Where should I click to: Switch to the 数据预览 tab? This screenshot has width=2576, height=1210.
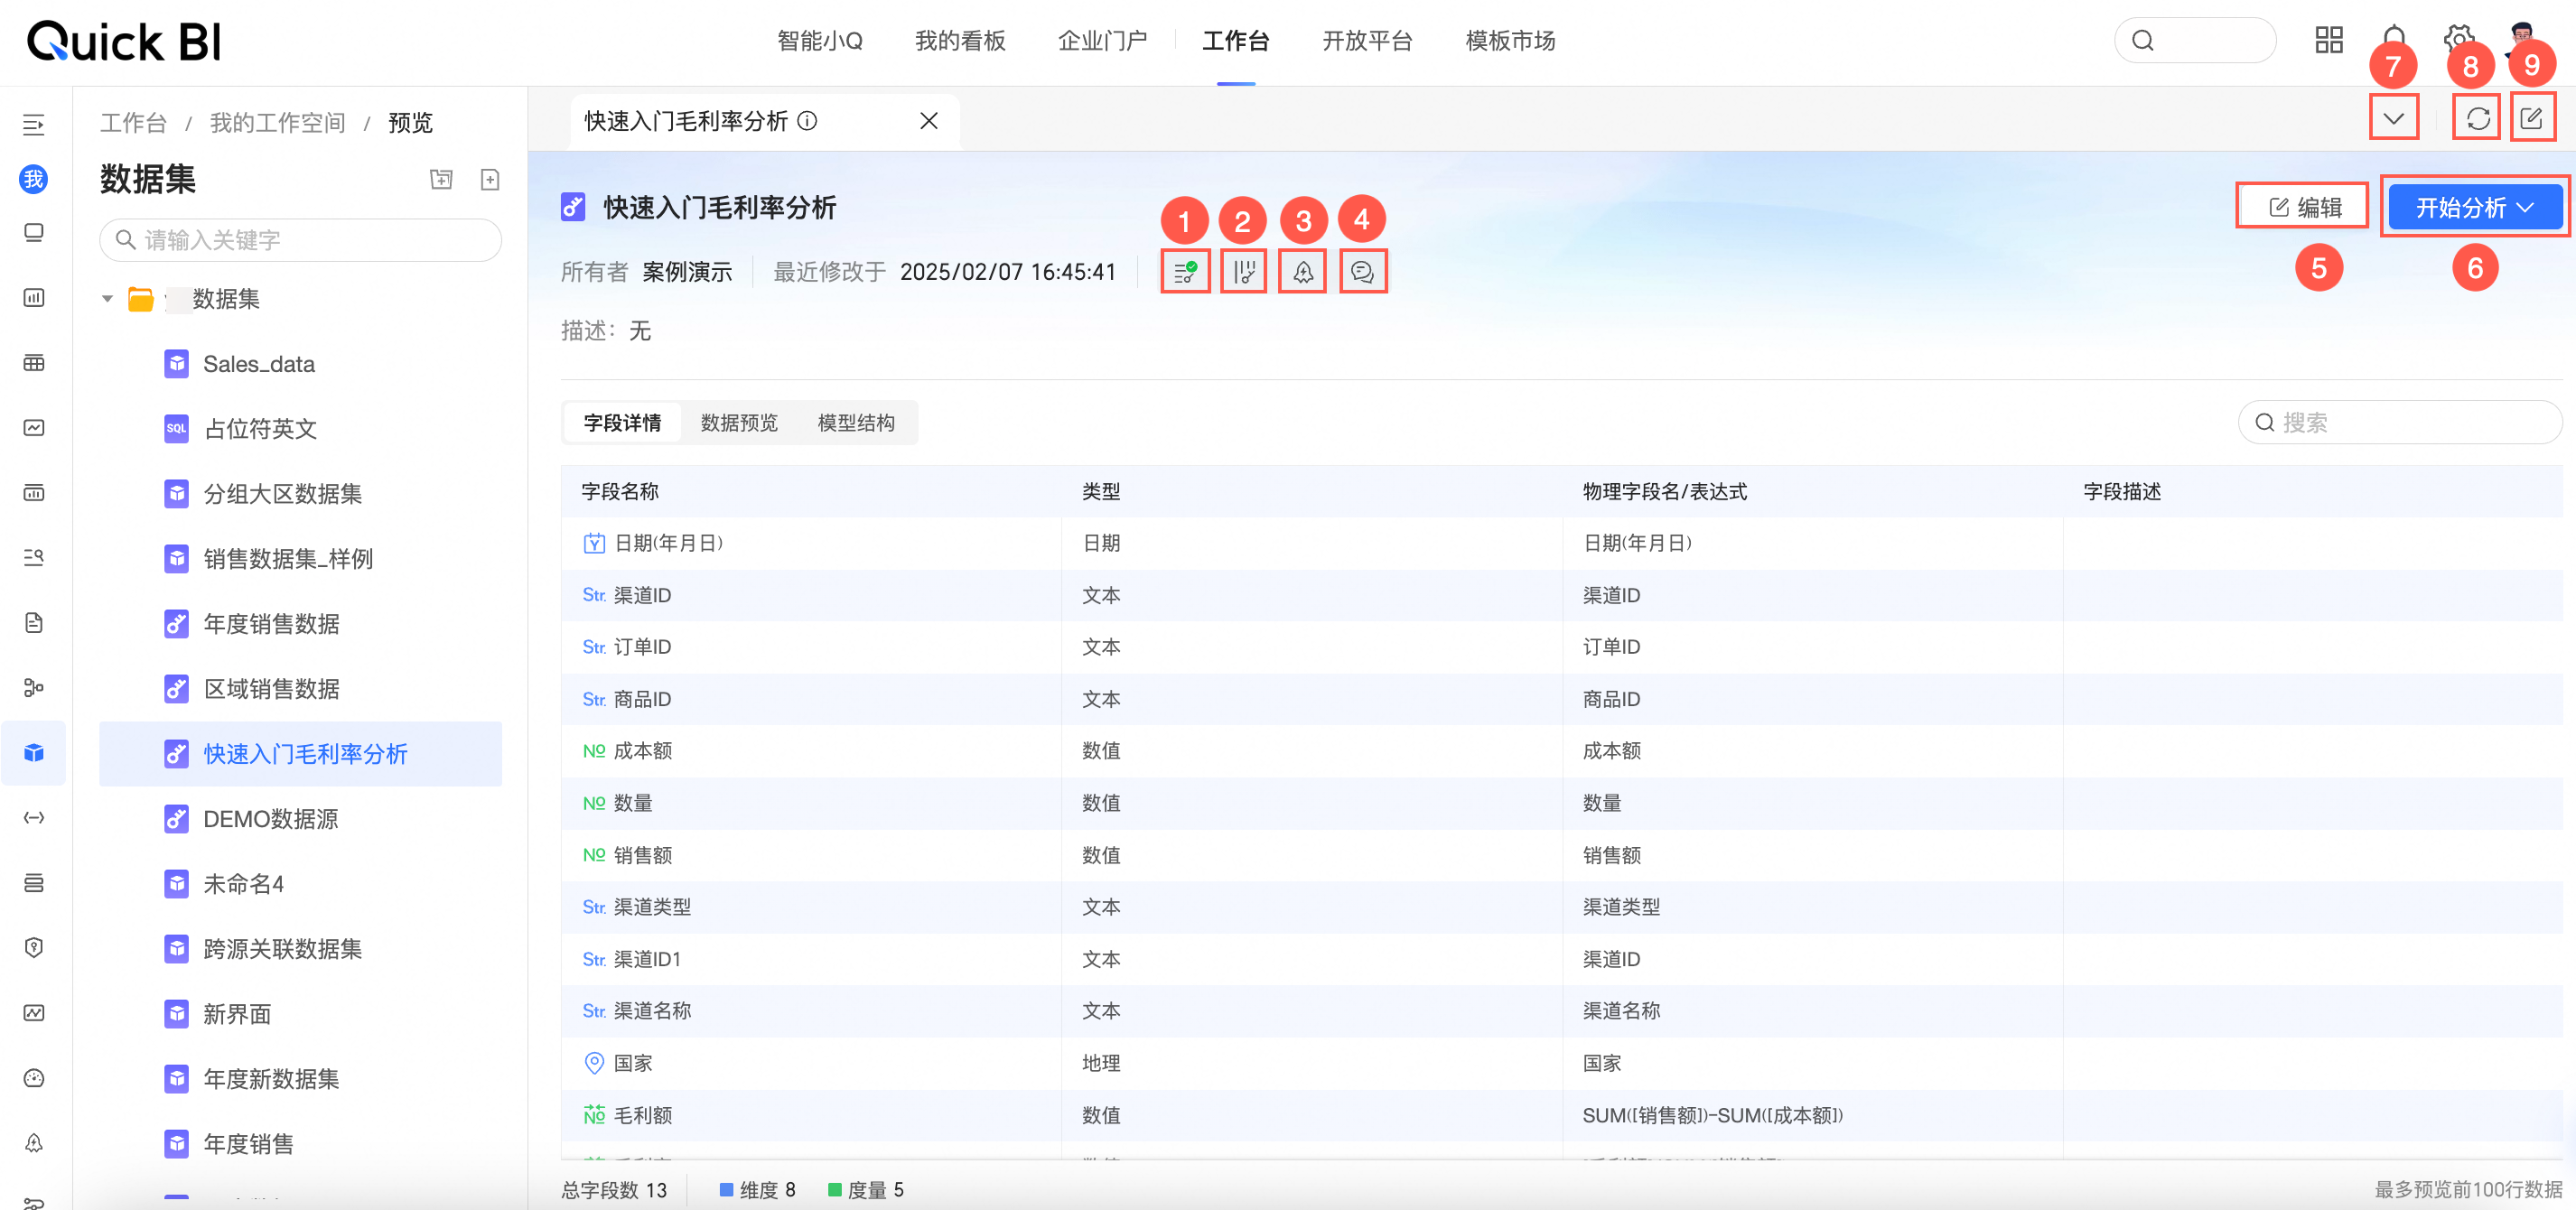[x=739, y=423]
